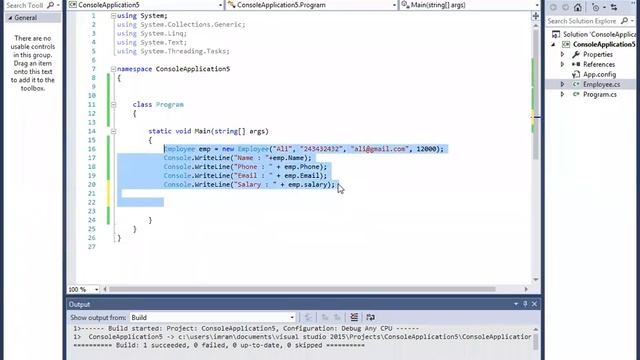Collapse the ConsoleApplication5 project tree node
Screen dimensions: 640x360
point(553,44)
